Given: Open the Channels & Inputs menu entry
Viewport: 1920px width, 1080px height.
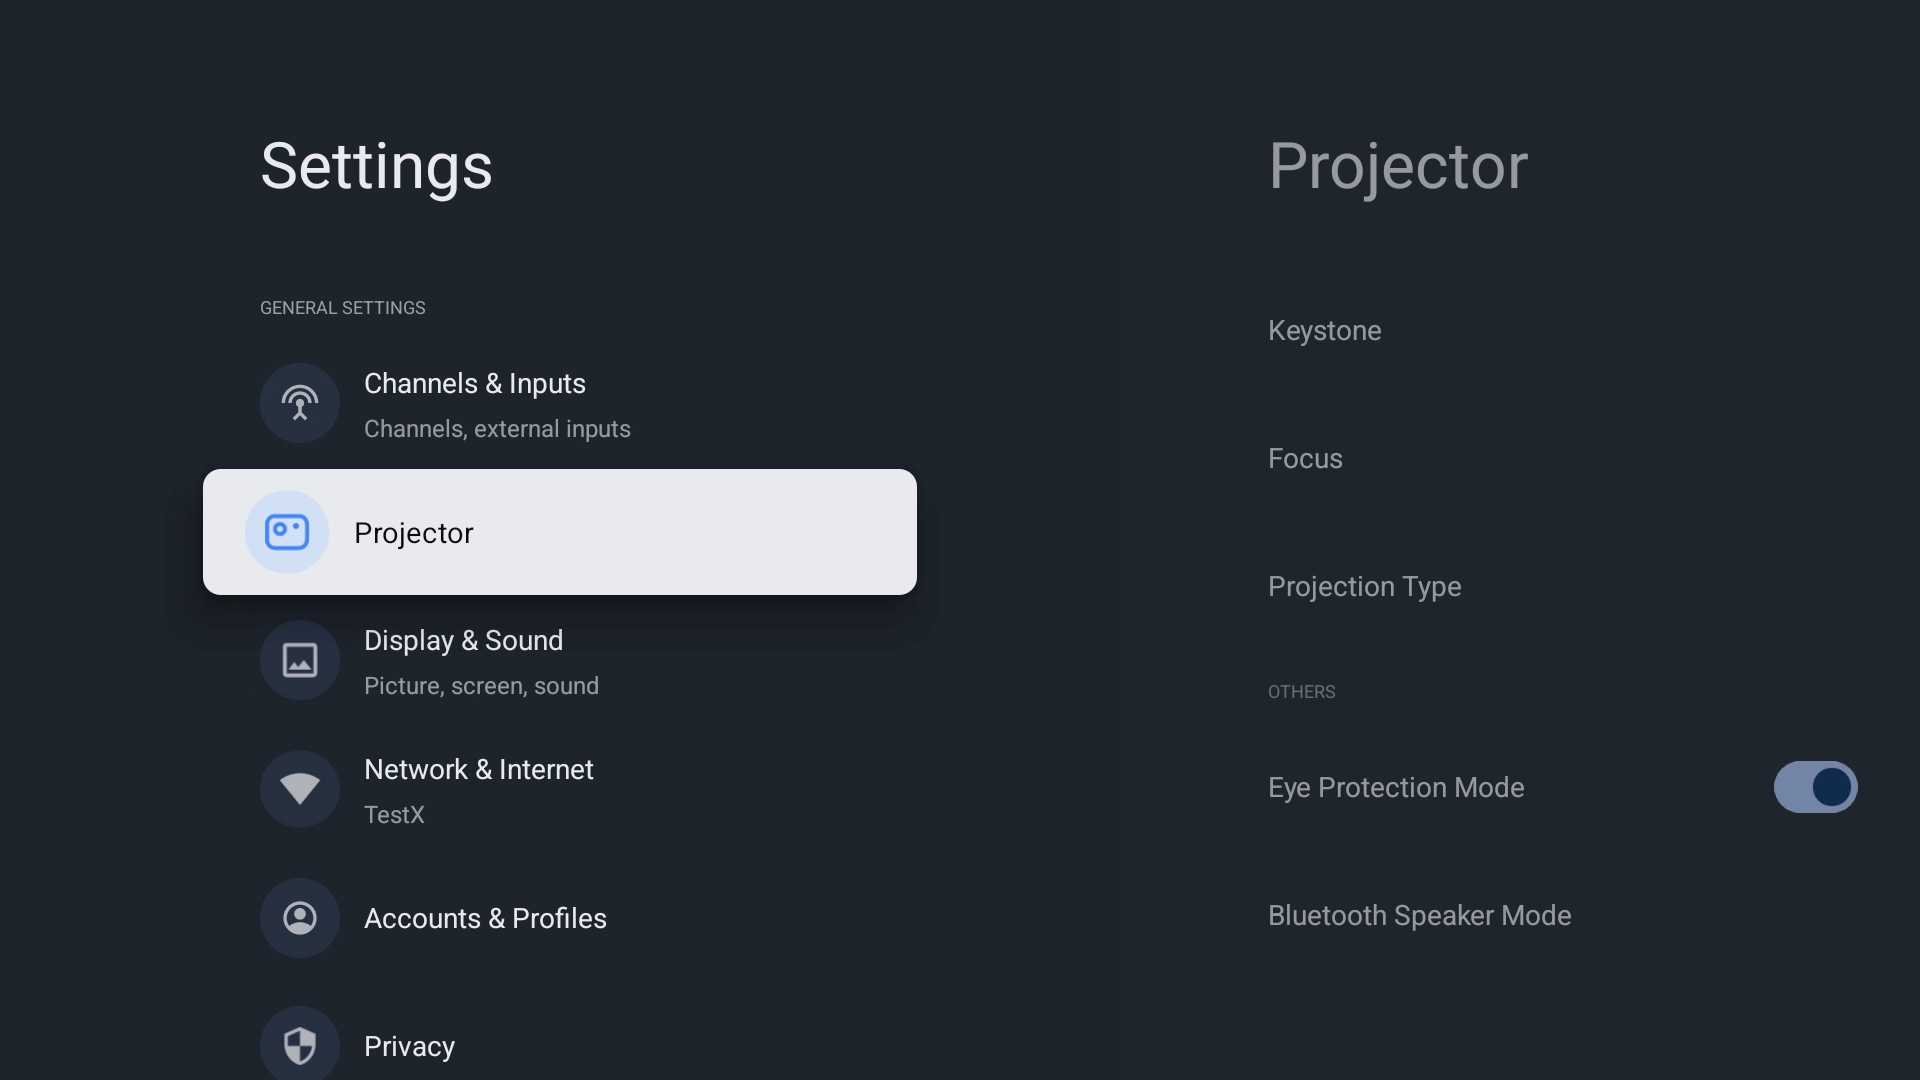Looking at the screenshot, I should pyautogui.click(x=560, y=404).
